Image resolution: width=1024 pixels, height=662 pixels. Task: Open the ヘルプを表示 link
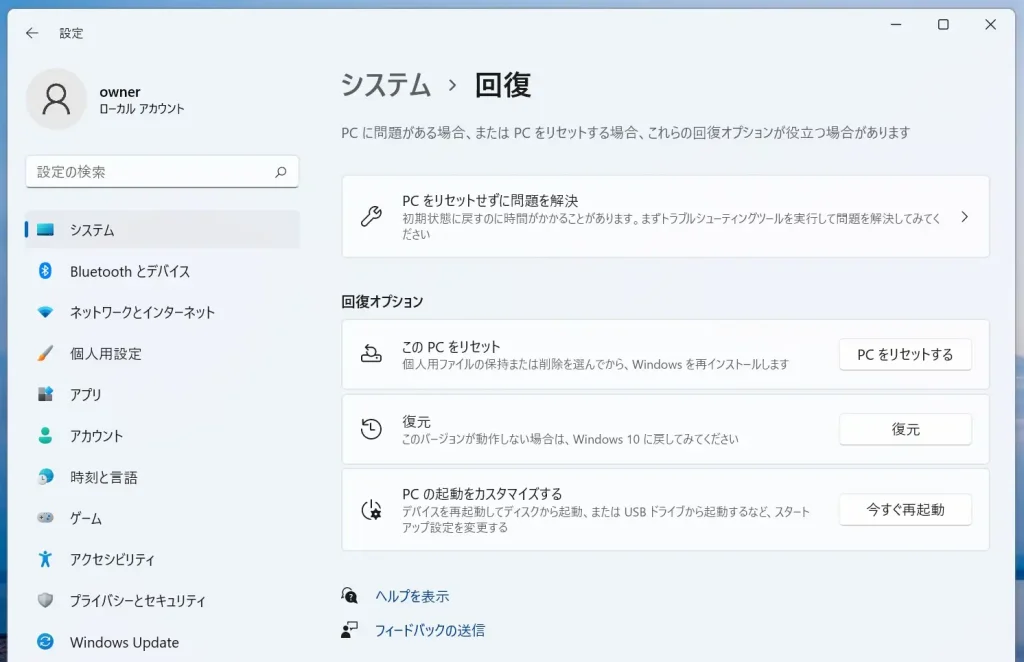click(x=412, y=596)
